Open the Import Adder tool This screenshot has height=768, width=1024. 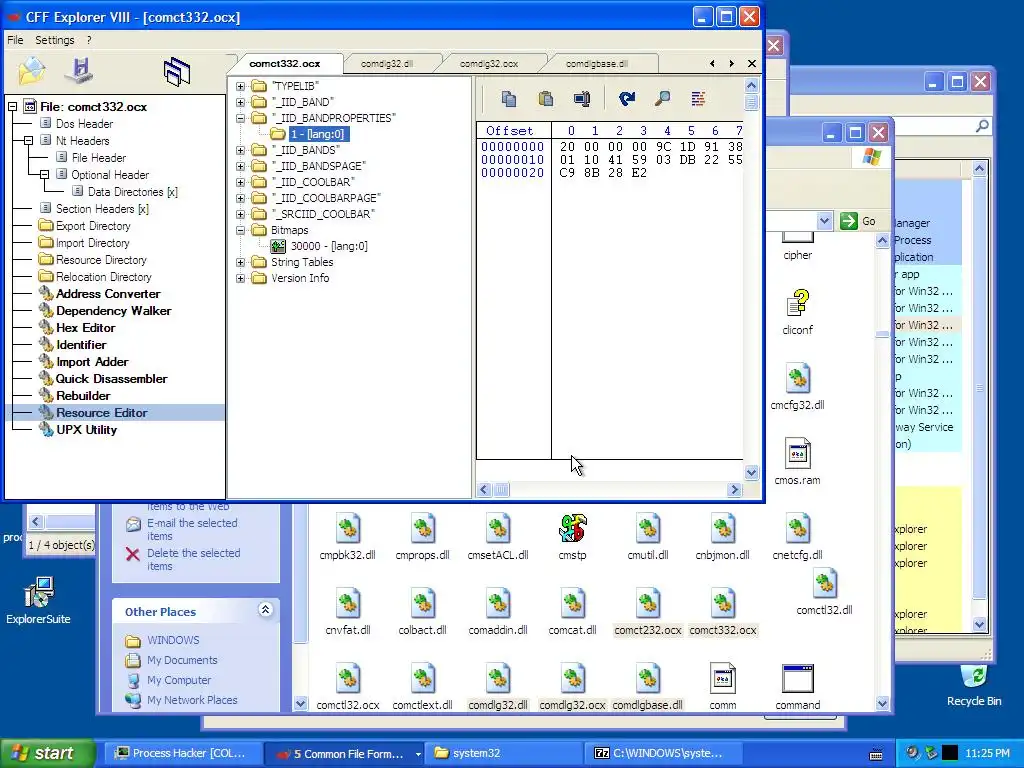[x=92, y=362]
